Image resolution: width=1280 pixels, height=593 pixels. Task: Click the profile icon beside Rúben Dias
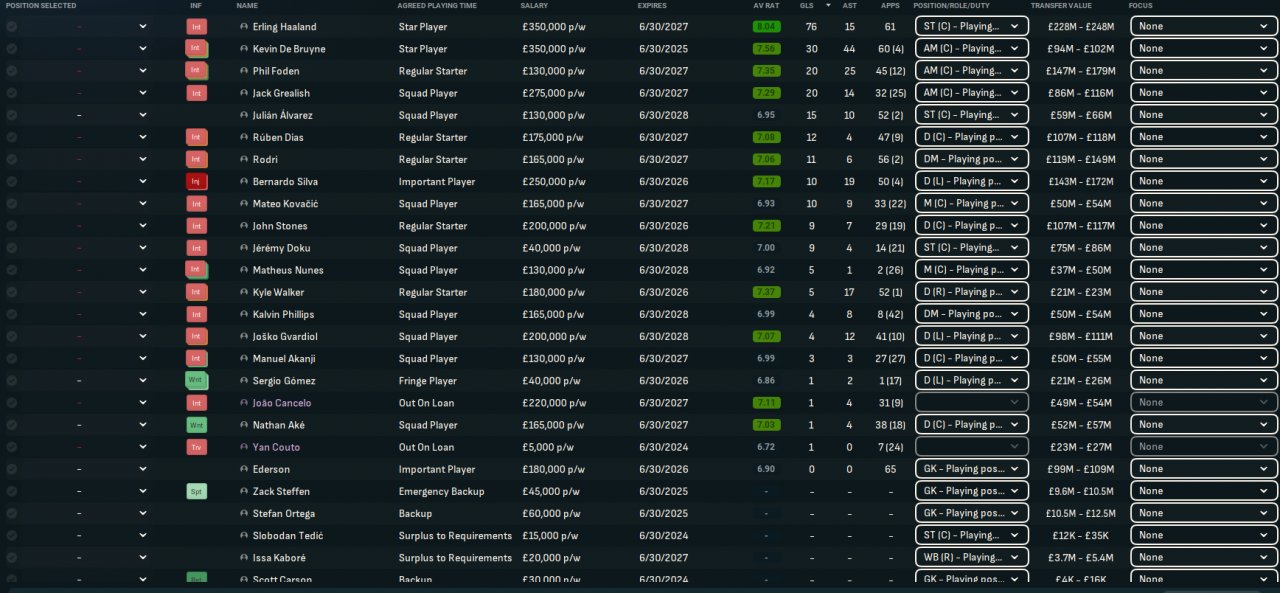(244, 137)
